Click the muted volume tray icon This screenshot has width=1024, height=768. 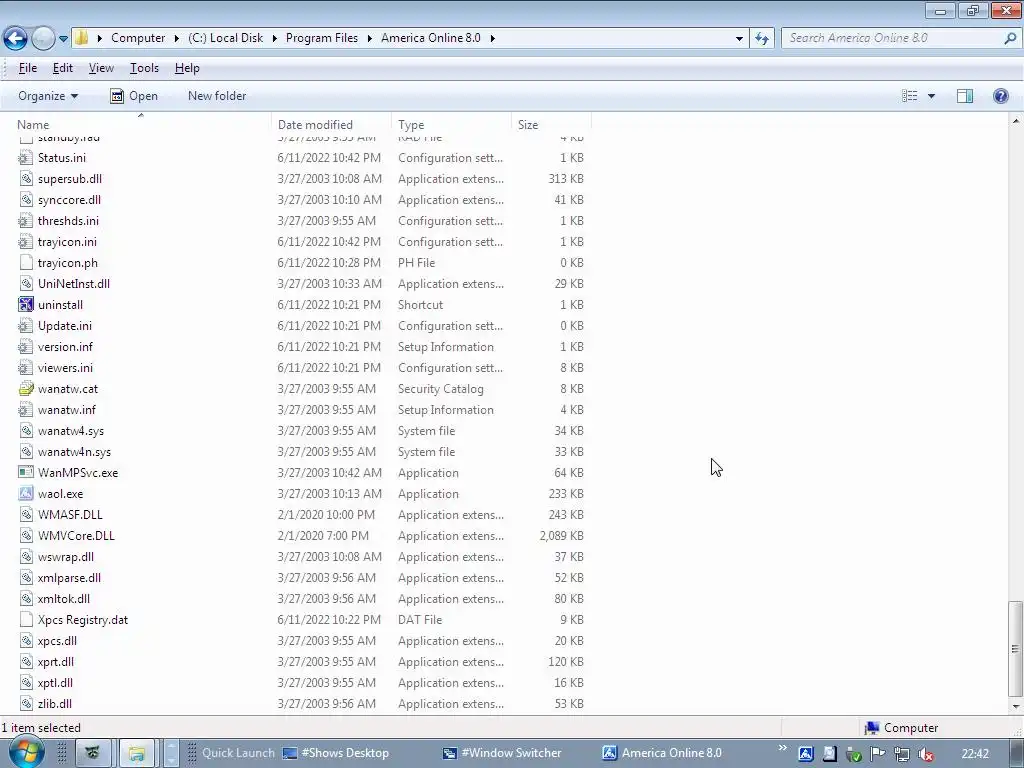(926, 754)
